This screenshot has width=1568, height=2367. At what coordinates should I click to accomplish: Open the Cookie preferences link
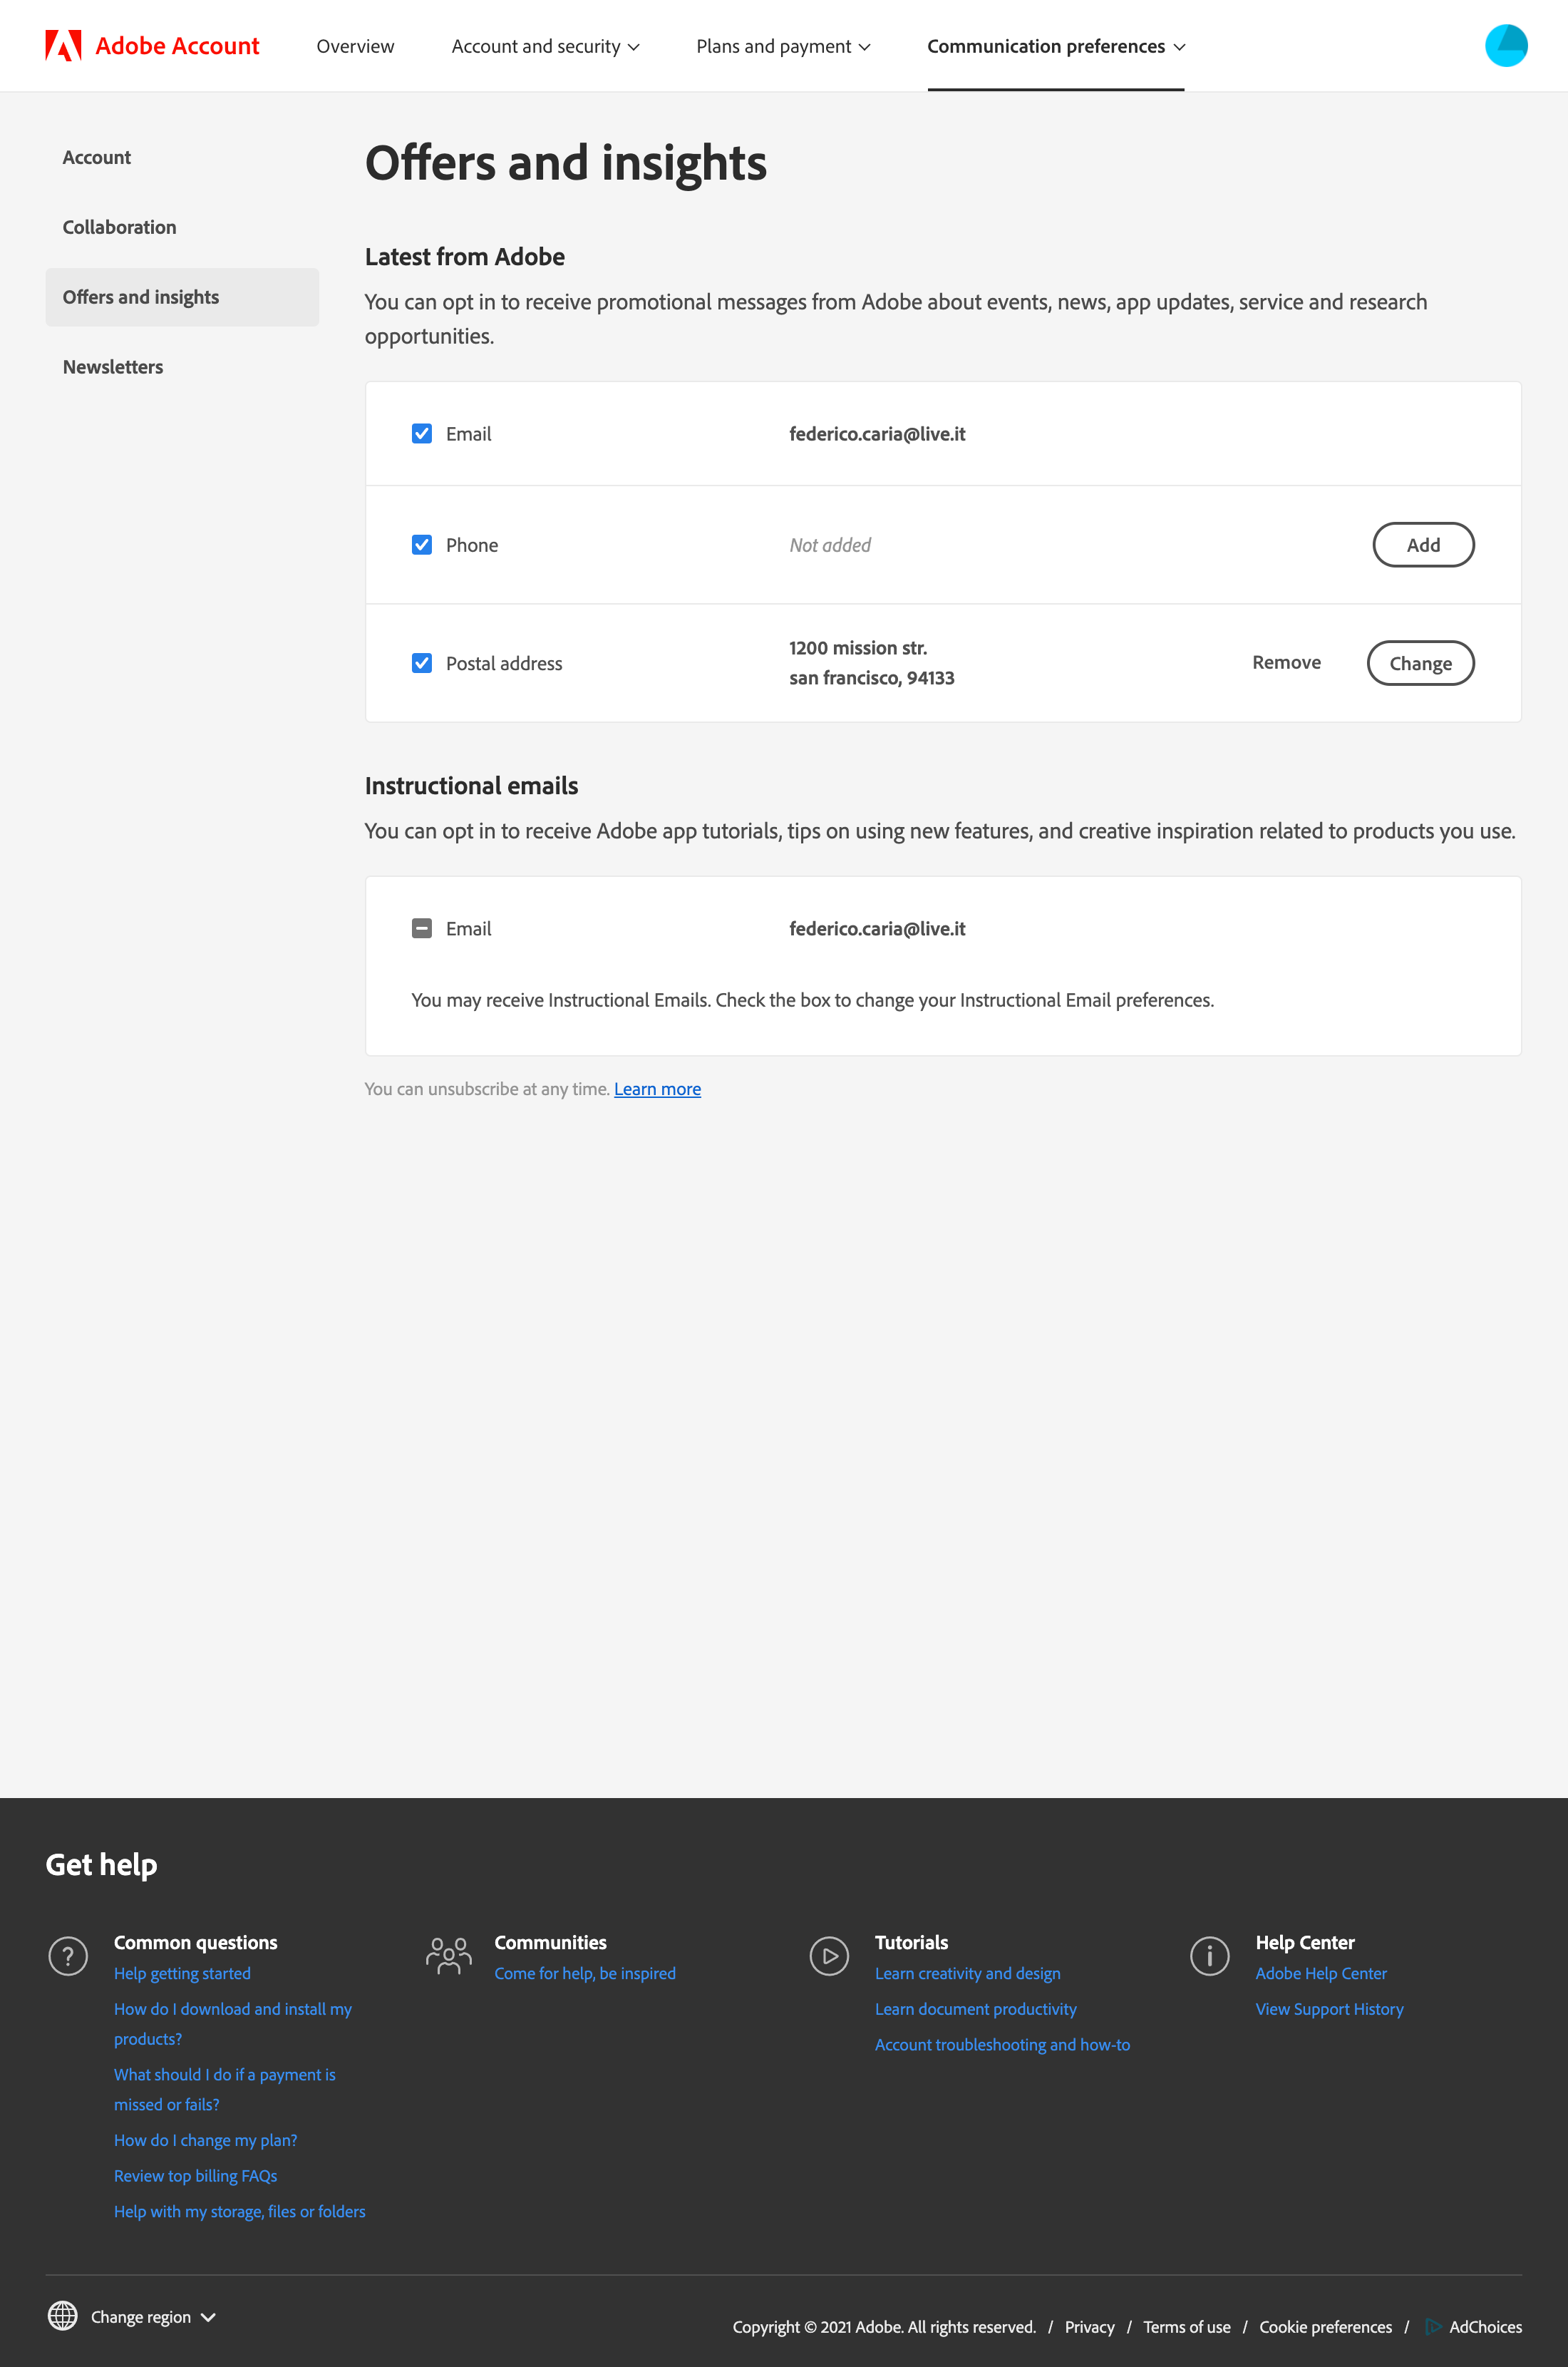tap(1325, 2327)
